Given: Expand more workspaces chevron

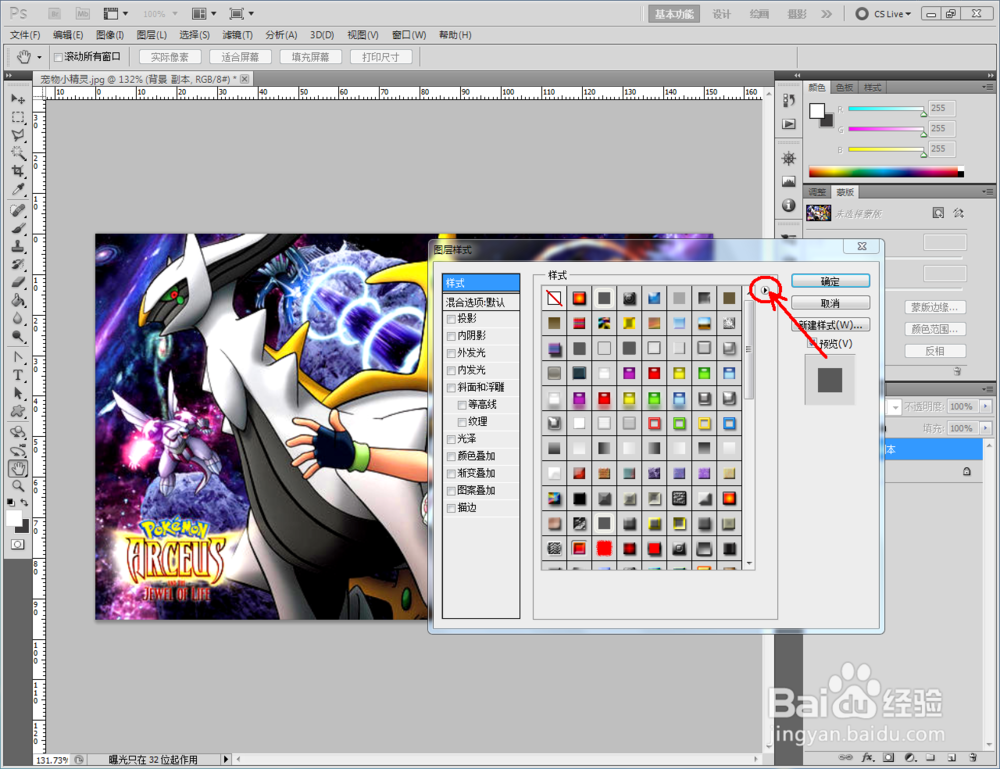Looking at the screenshot, I should (827, 14).
